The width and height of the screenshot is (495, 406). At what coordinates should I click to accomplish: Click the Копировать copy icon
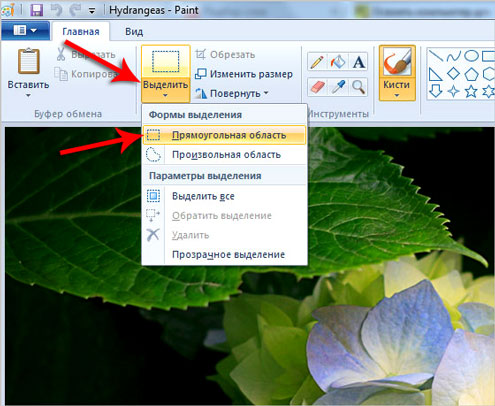point(61,73)
